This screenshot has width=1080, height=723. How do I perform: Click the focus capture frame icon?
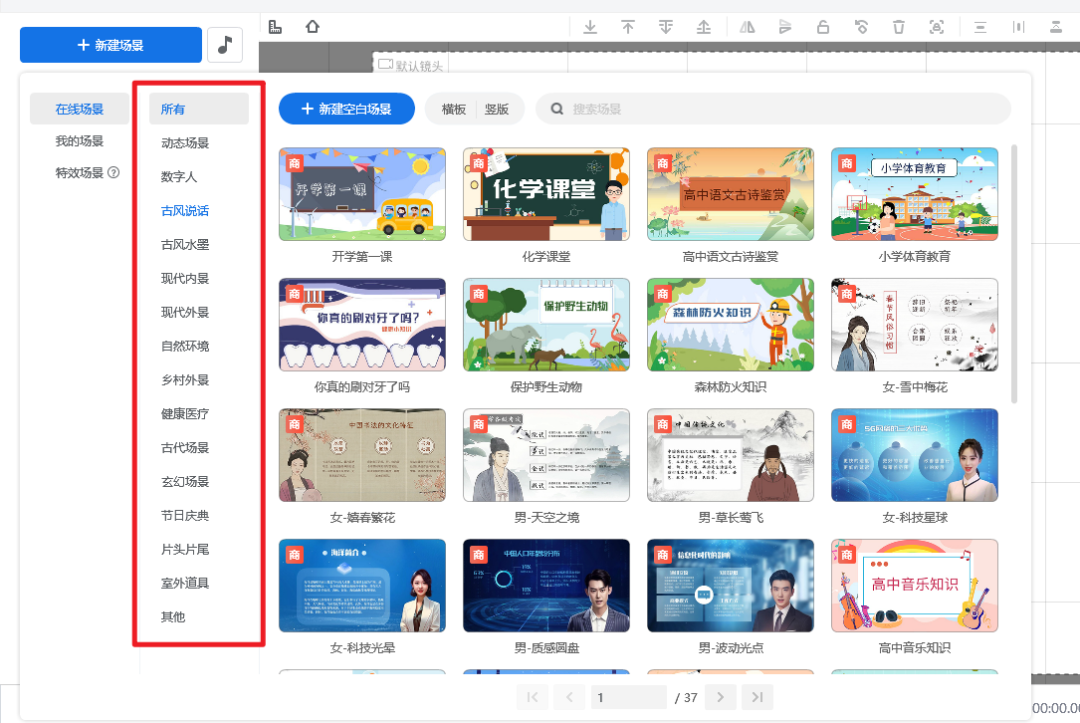tap(937, 28)
